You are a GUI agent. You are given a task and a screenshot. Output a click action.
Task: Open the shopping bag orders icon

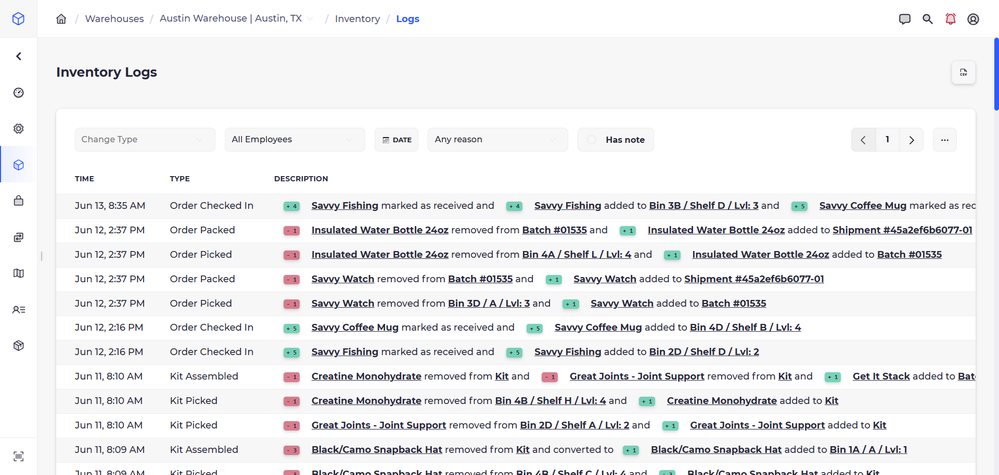tap(18, 201)
